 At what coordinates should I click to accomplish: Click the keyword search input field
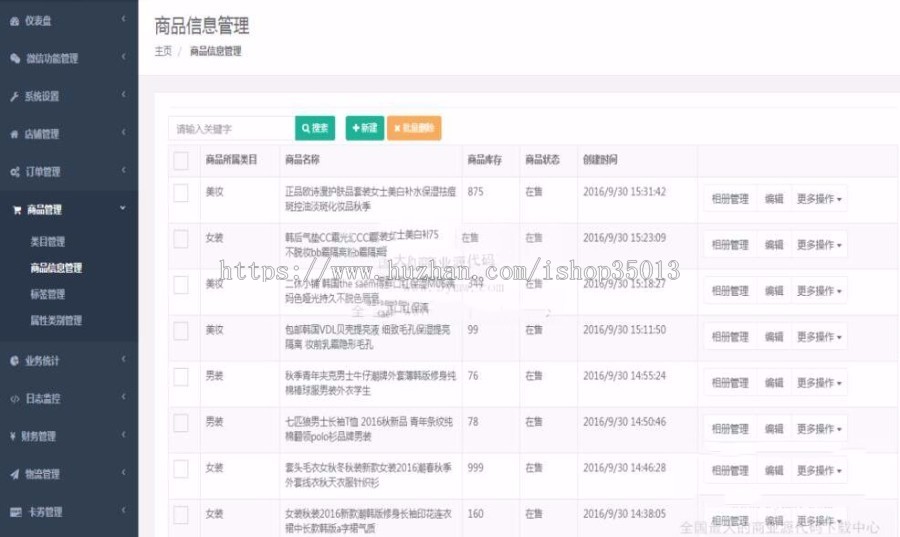click(232, 129)
